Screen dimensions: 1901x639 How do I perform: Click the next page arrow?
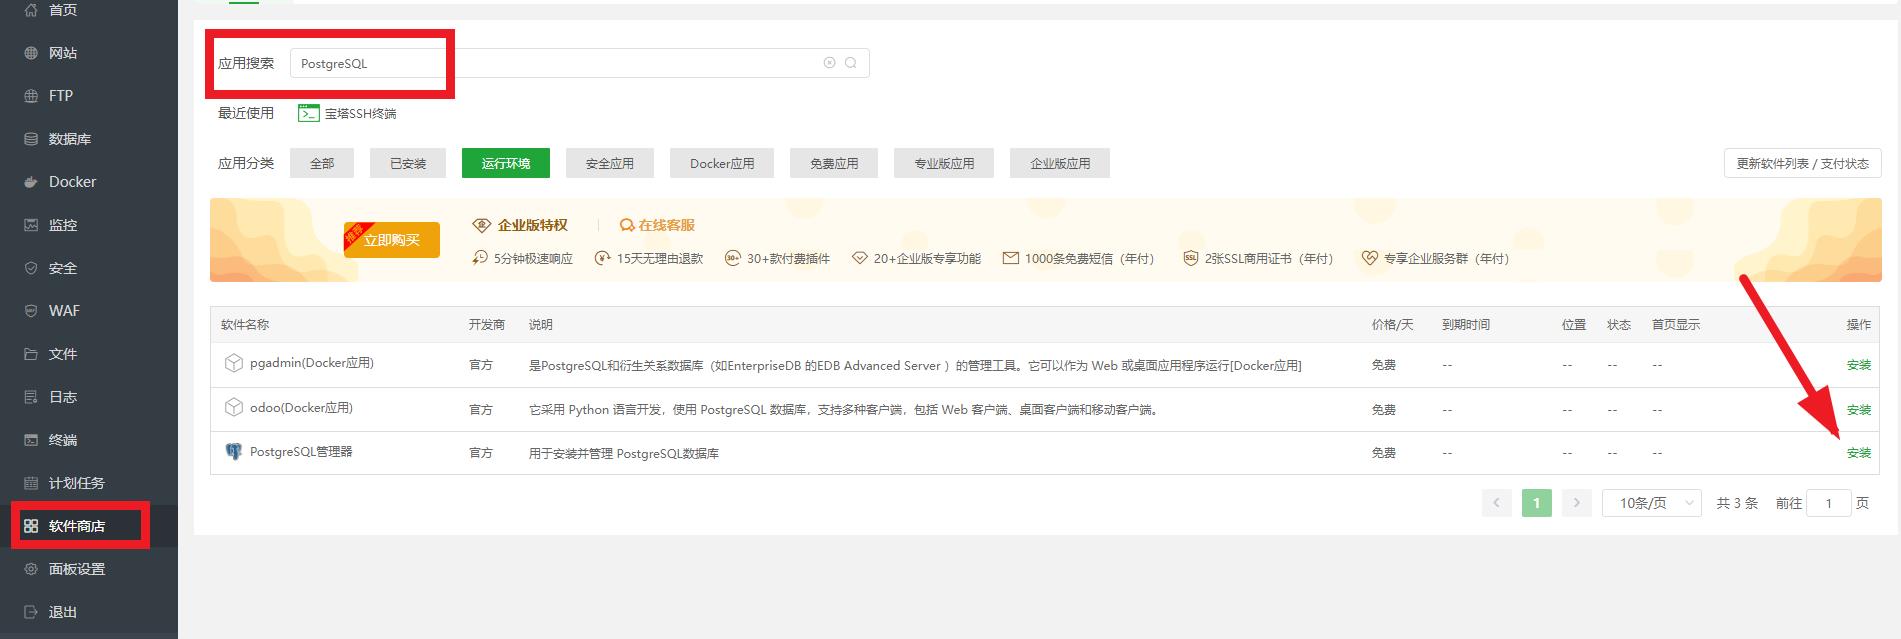pos(1577,503)
